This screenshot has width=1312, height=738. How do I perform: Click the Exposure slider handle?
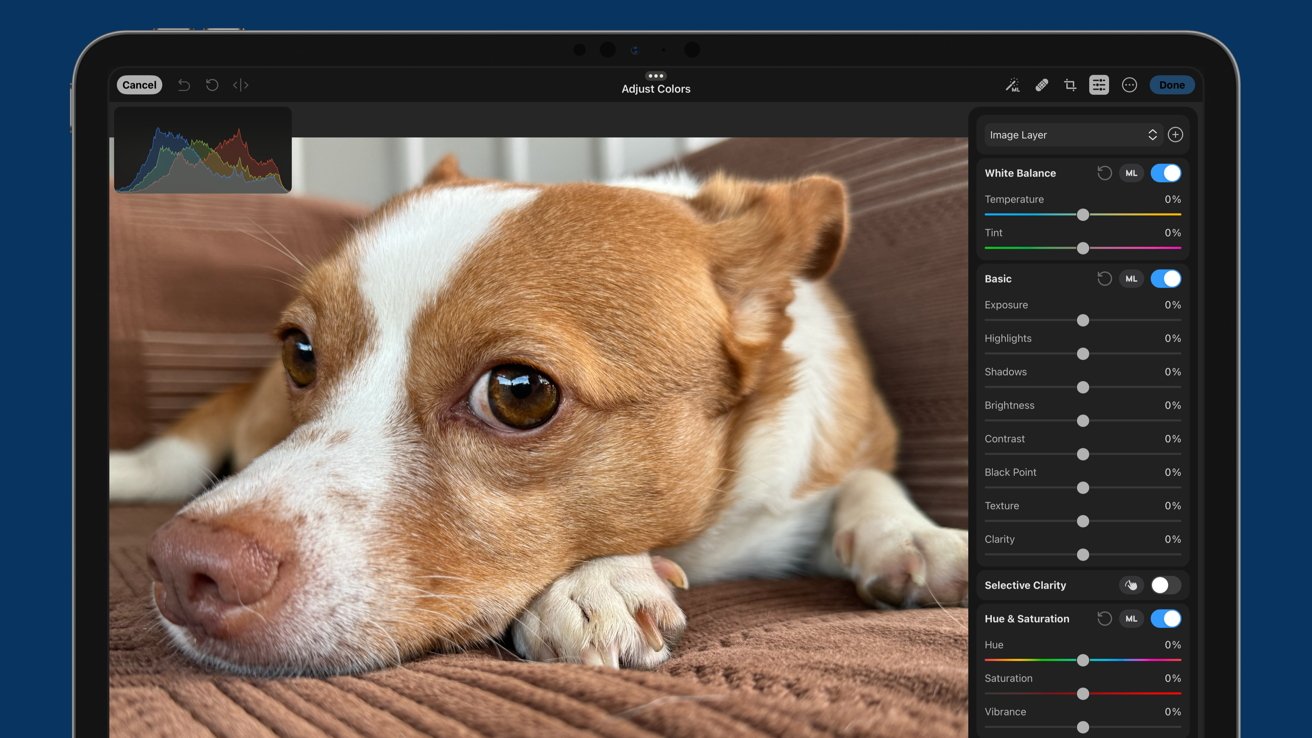[x=1083, y=321]
